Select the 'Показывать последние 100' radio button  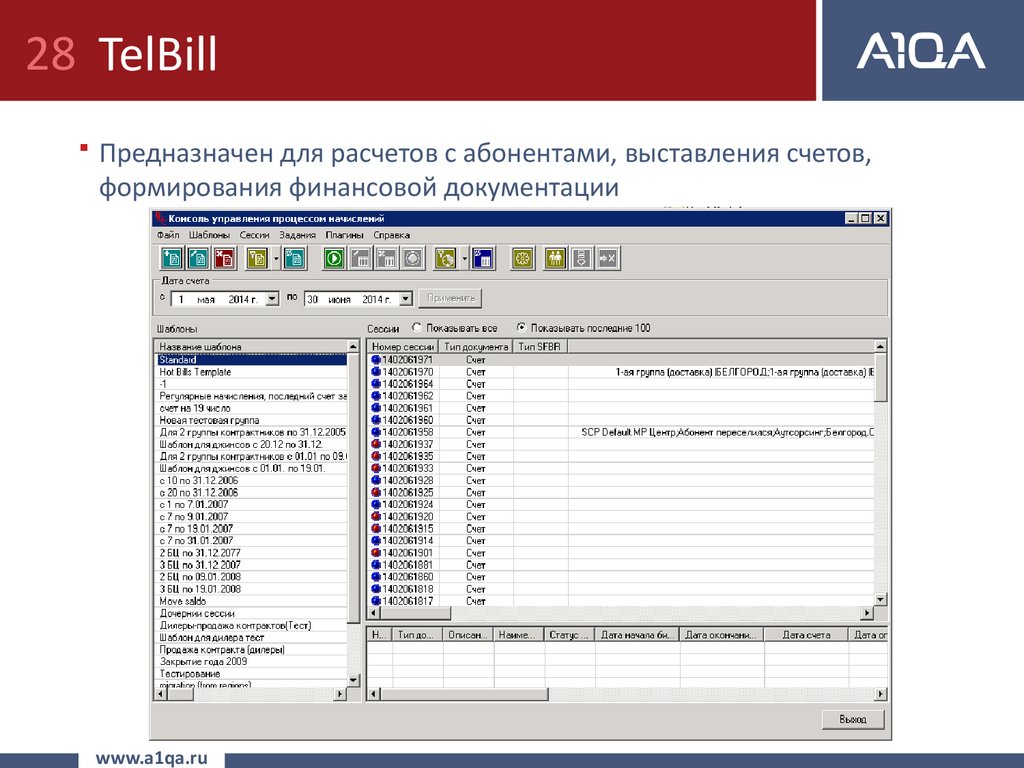[521, 327]
